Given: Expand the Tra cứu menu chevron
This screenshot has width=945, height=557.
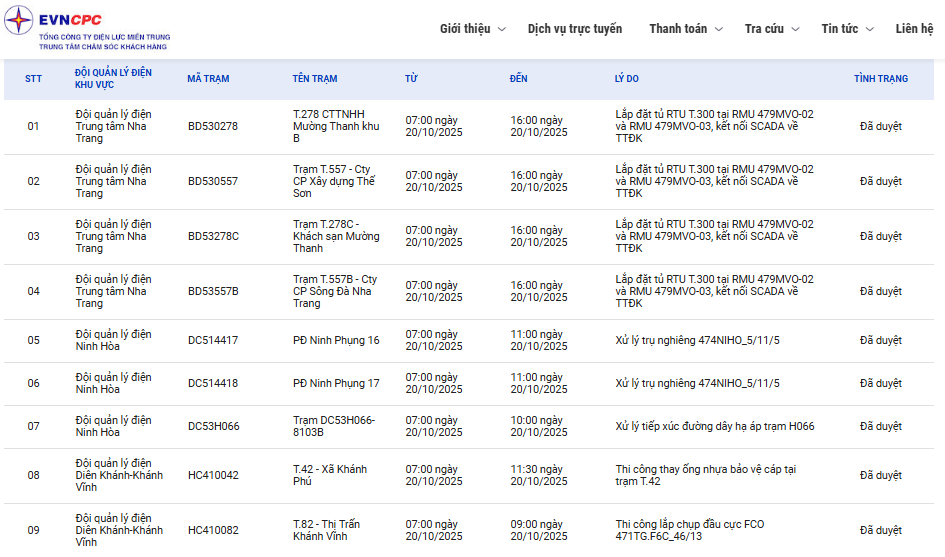Looking at the screenshot, I should coord(795,30).
